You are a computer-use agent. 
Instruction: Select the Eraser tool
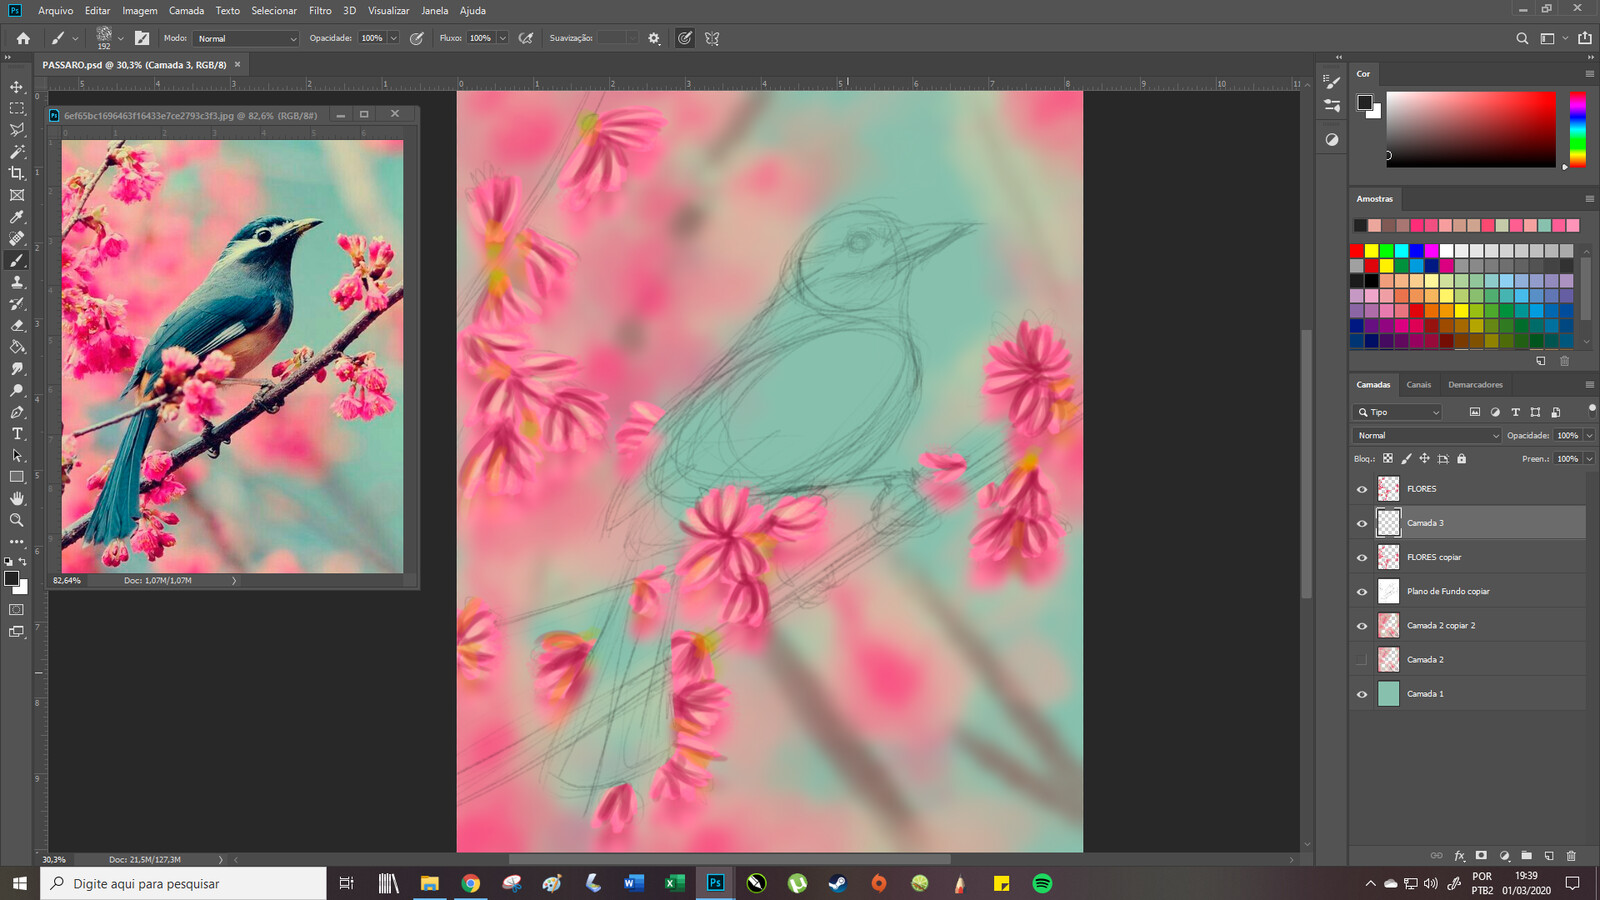(x=17, y=325)
